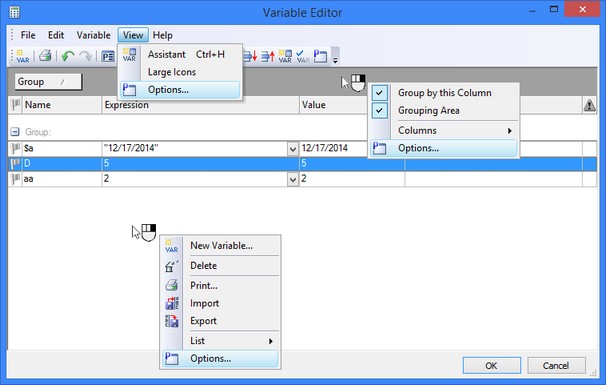Toggle the flag on row $a
The image size is (606, 385).
click(15, 148)
